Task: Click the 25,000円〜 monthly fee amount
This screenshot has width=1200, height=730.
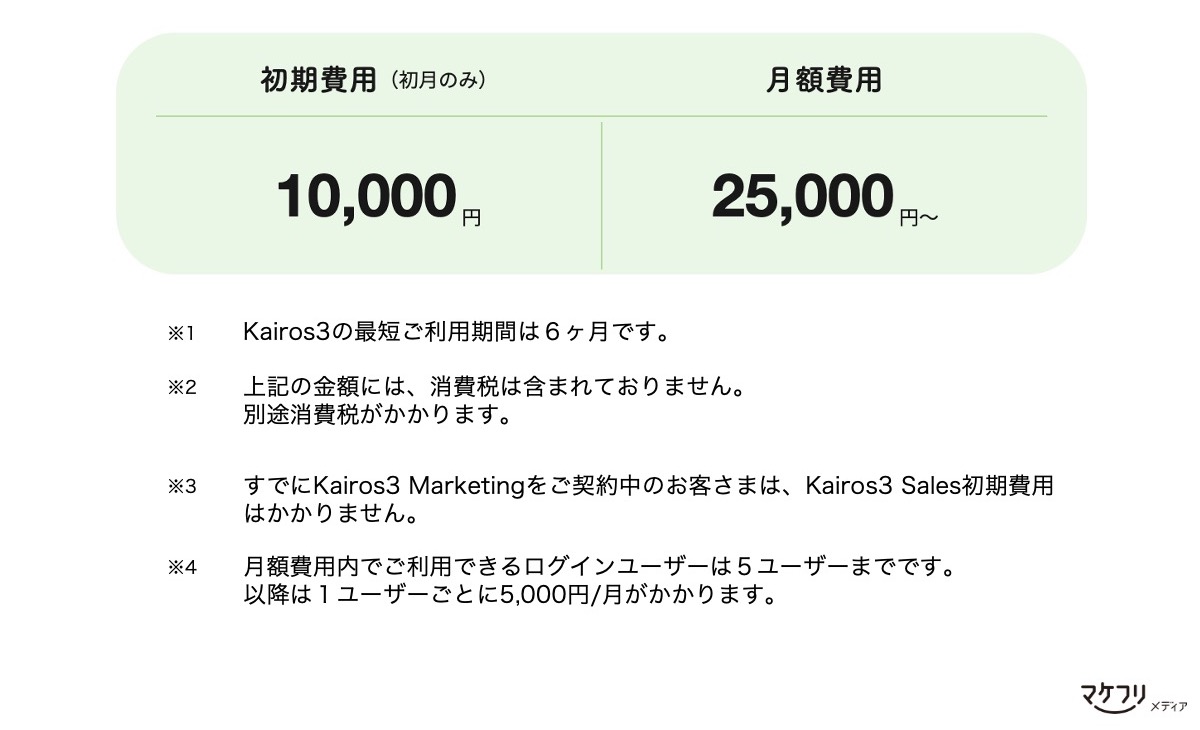Action: [x=825, y=197]
